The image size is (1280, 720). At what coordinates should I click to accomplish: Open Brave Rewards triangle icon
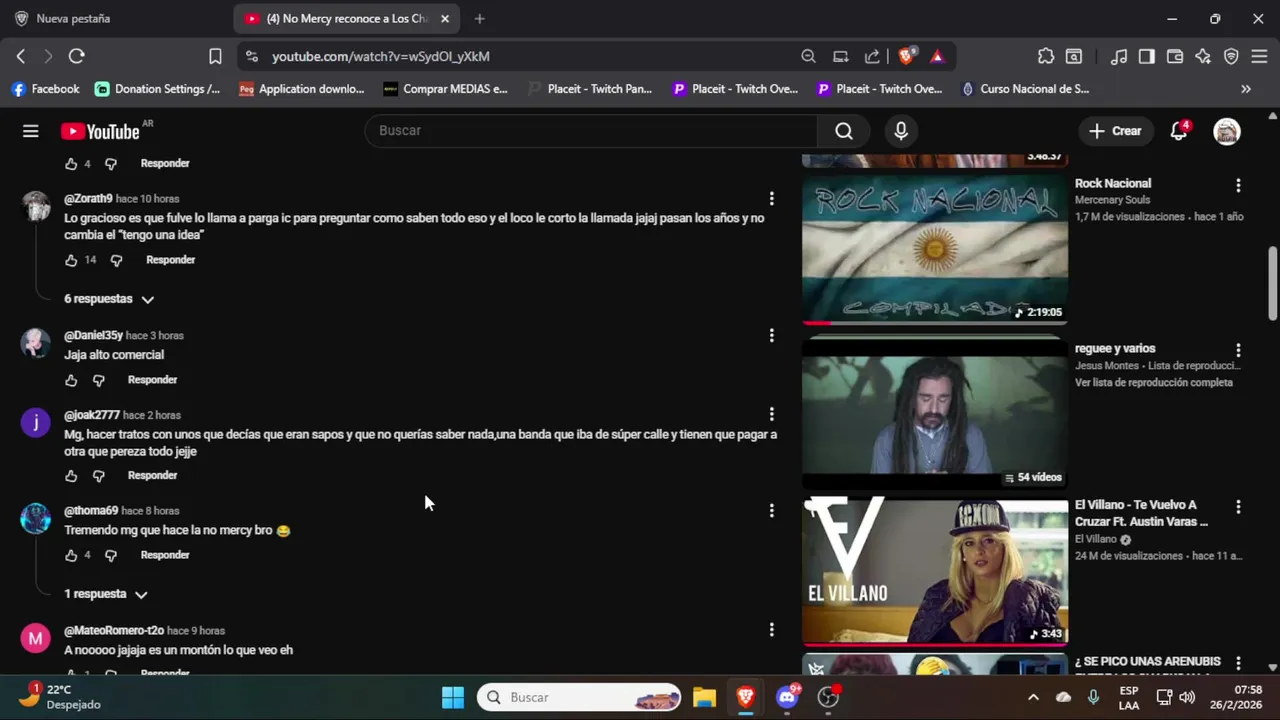(937, 56)
